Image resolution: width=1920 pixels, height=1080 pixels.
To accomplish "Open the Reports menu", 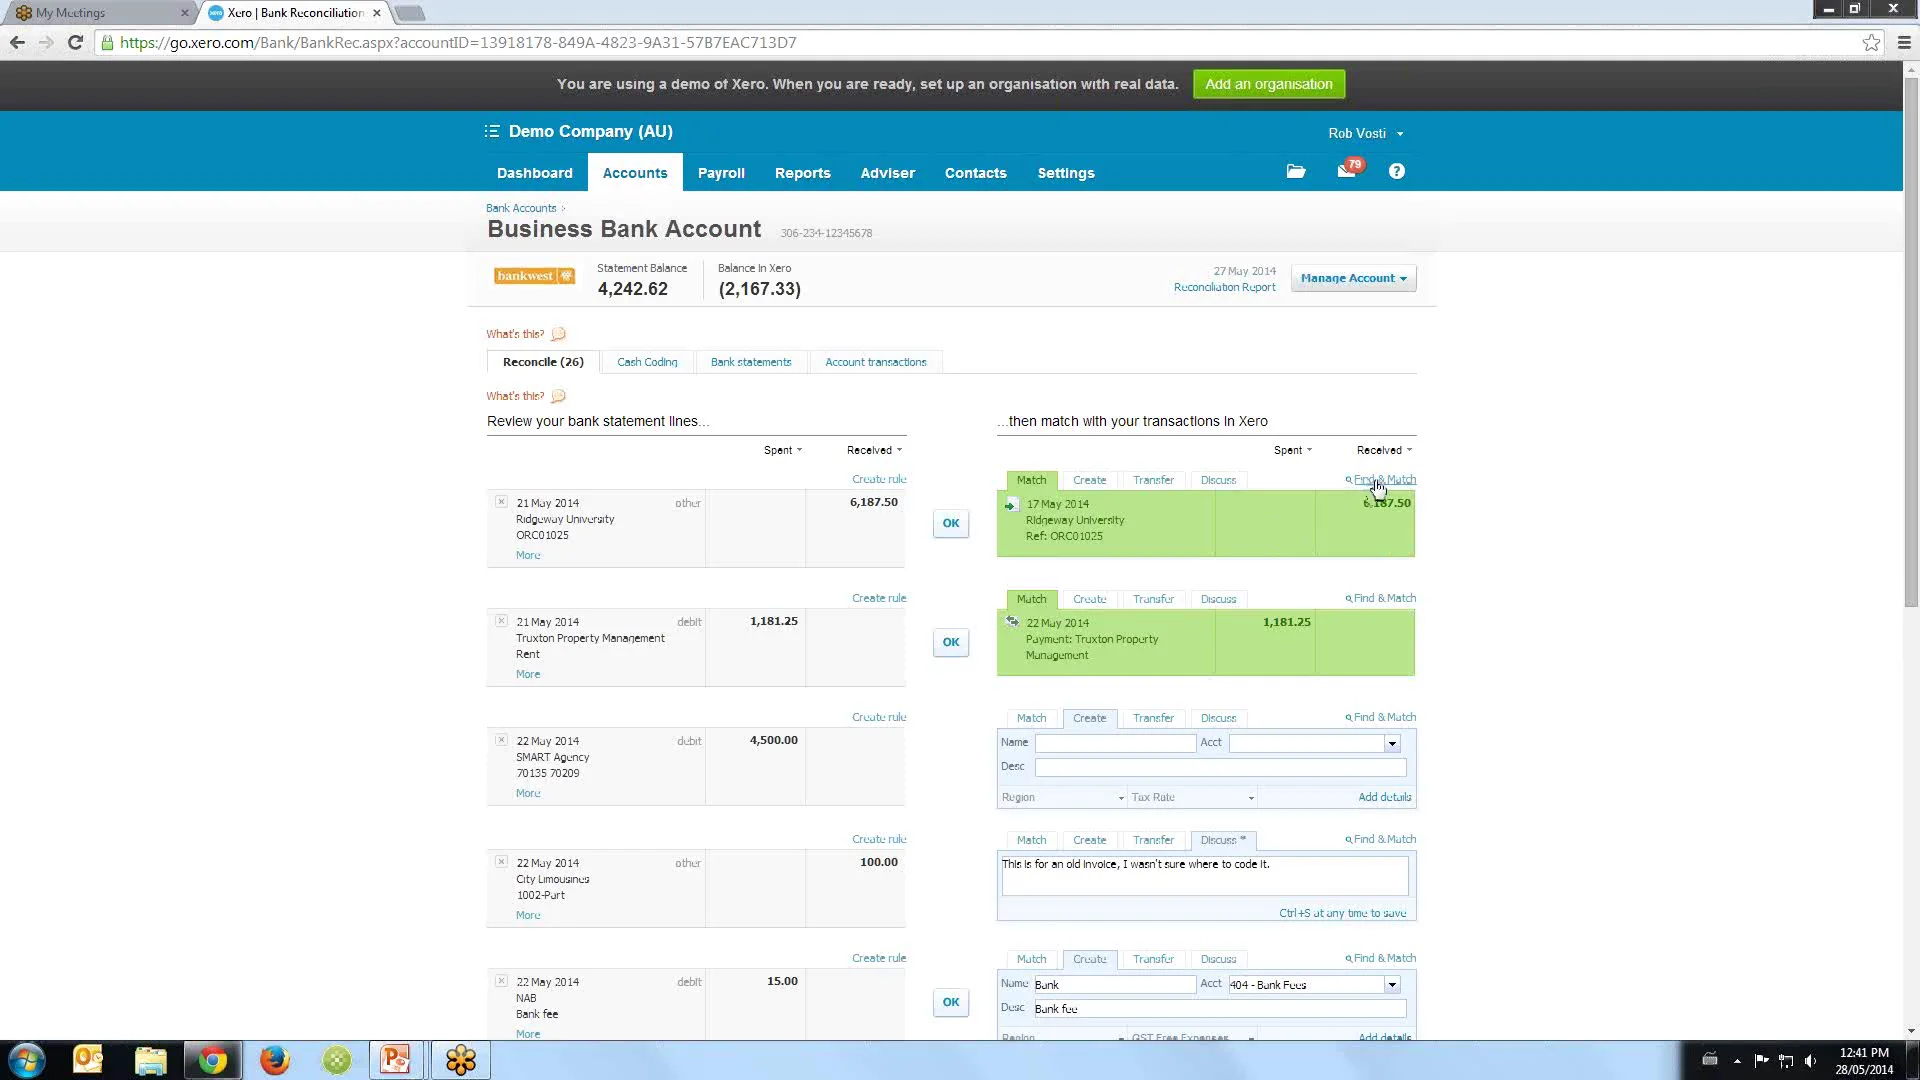I will 802,172.
